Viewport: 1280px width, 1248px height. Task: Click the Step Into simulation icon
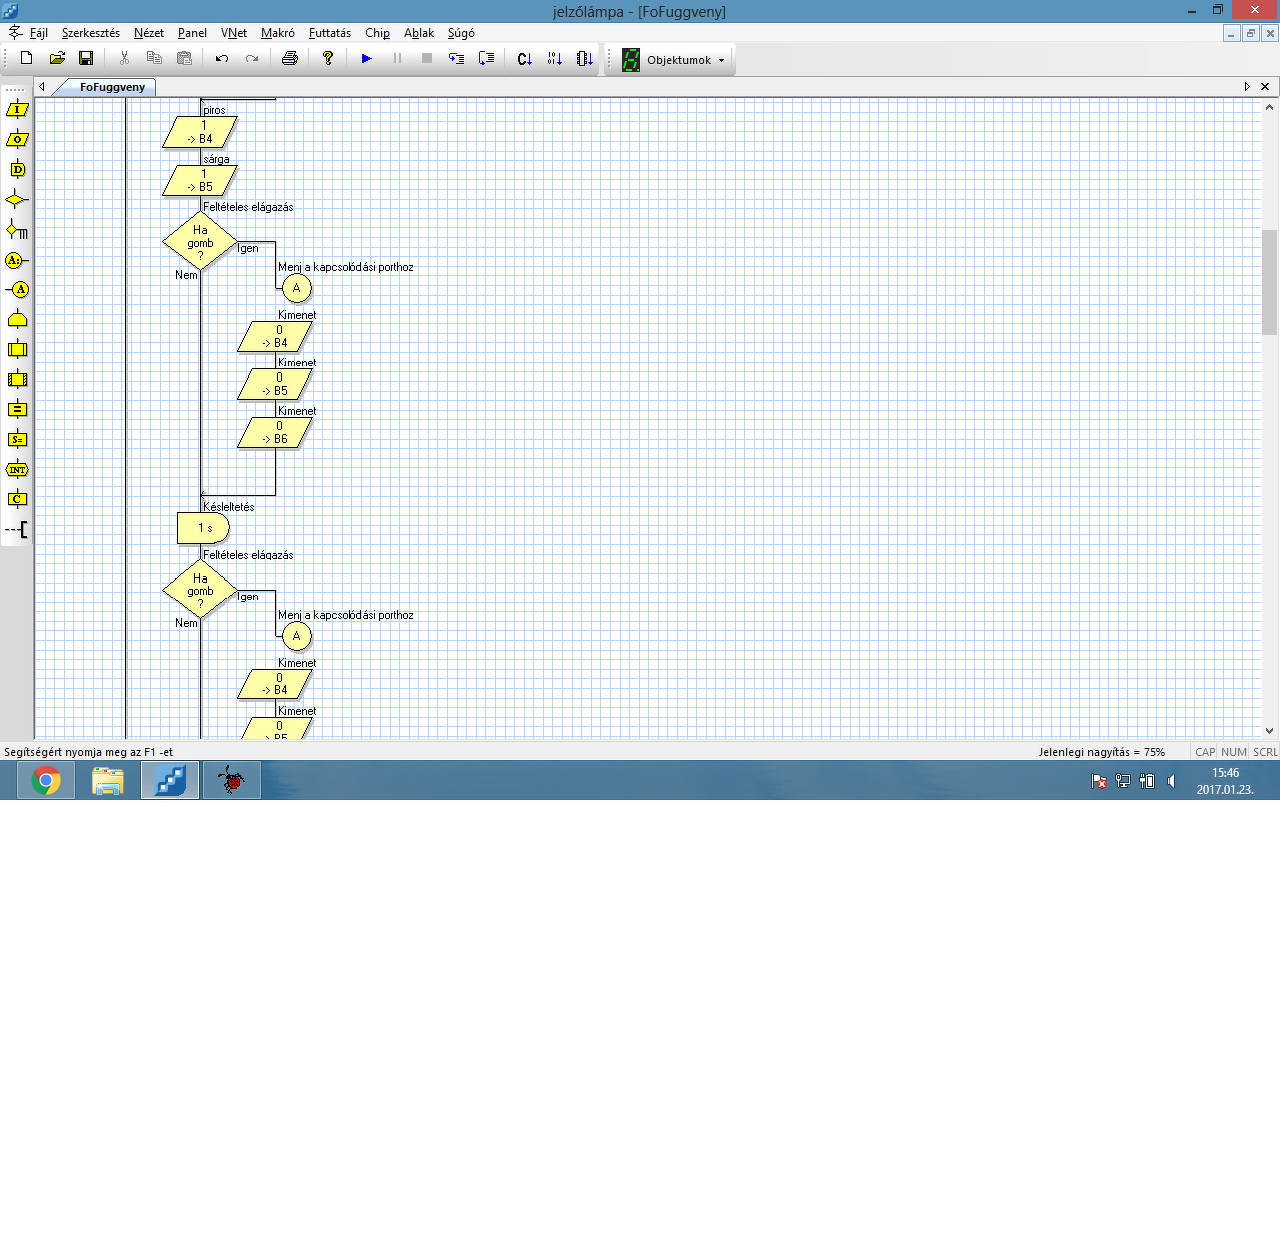click(x=457, y=58)
